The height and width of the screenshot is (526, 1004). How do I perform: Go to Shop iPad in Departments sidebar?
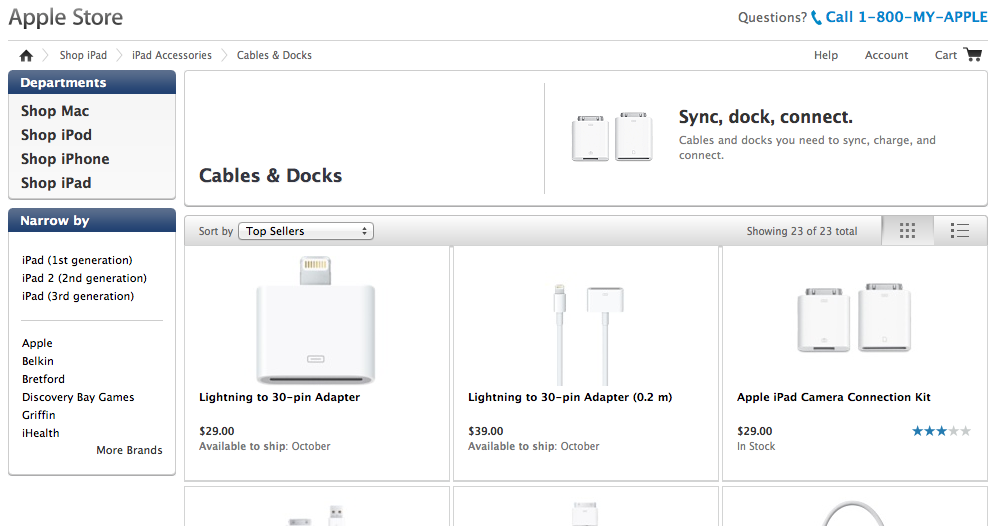click(x=56, y=183)
